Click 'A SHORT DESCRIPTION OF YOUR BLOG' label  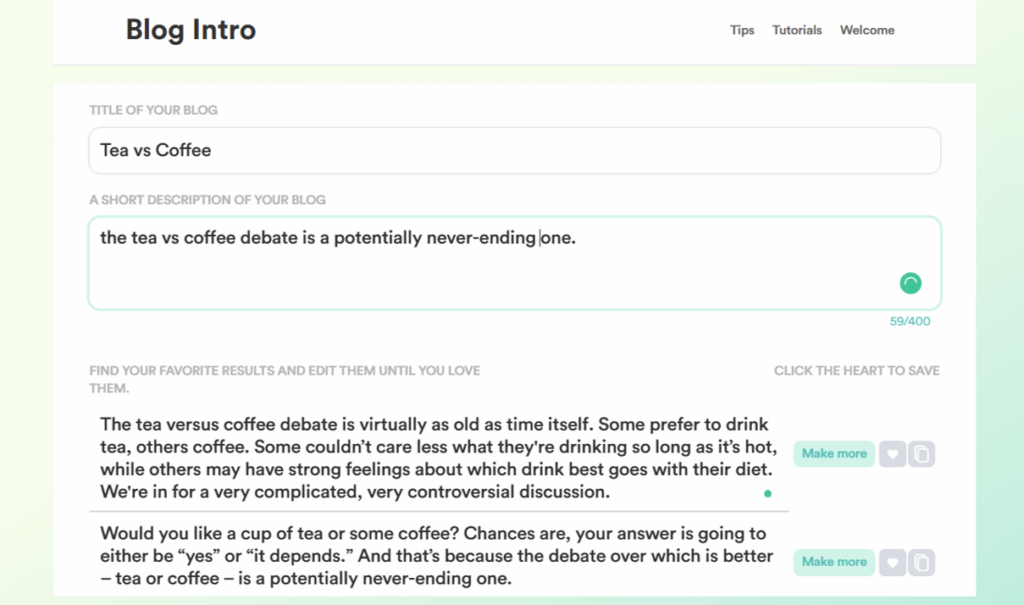click(207, 200)
